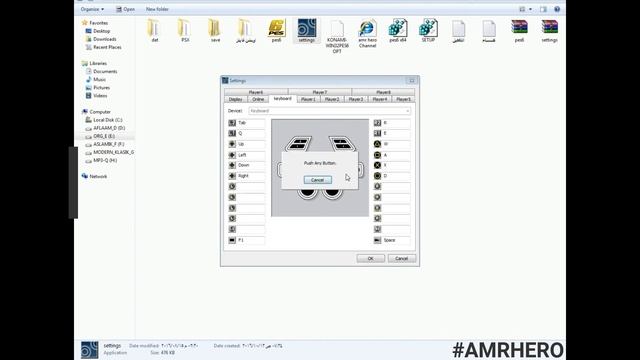Click the Start button icon beside Space
The height and width of the screenshot is (360, 640).
(377, 240)
